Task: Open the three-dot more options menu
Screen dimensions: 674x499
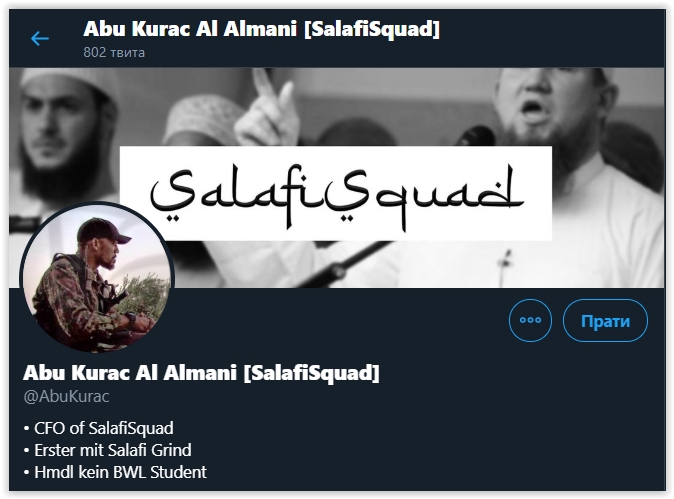Action: [x=530, y=320]
